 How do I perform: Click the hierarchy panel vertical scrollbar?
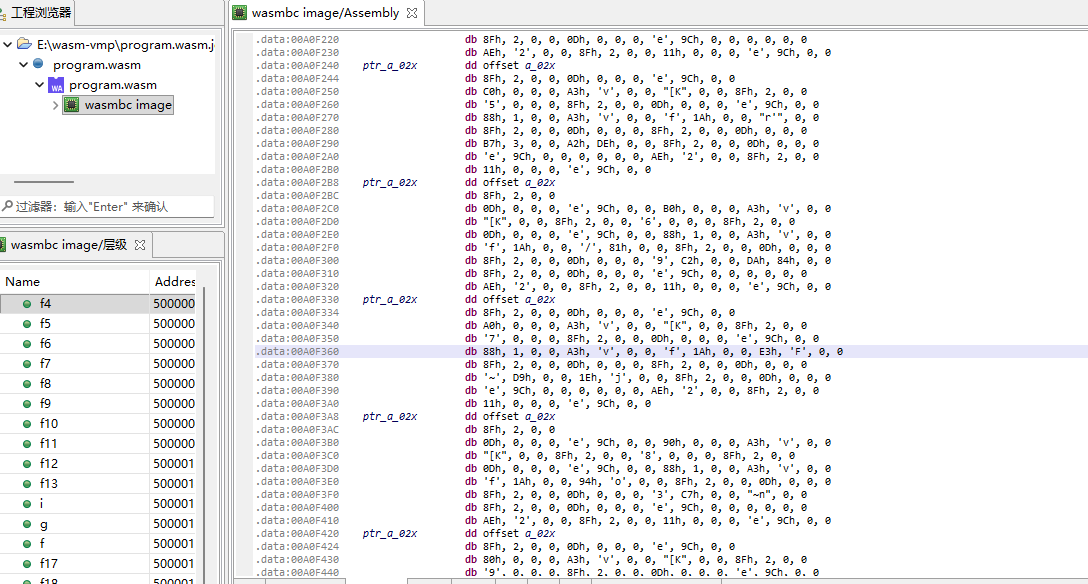(x=203, y=433)
